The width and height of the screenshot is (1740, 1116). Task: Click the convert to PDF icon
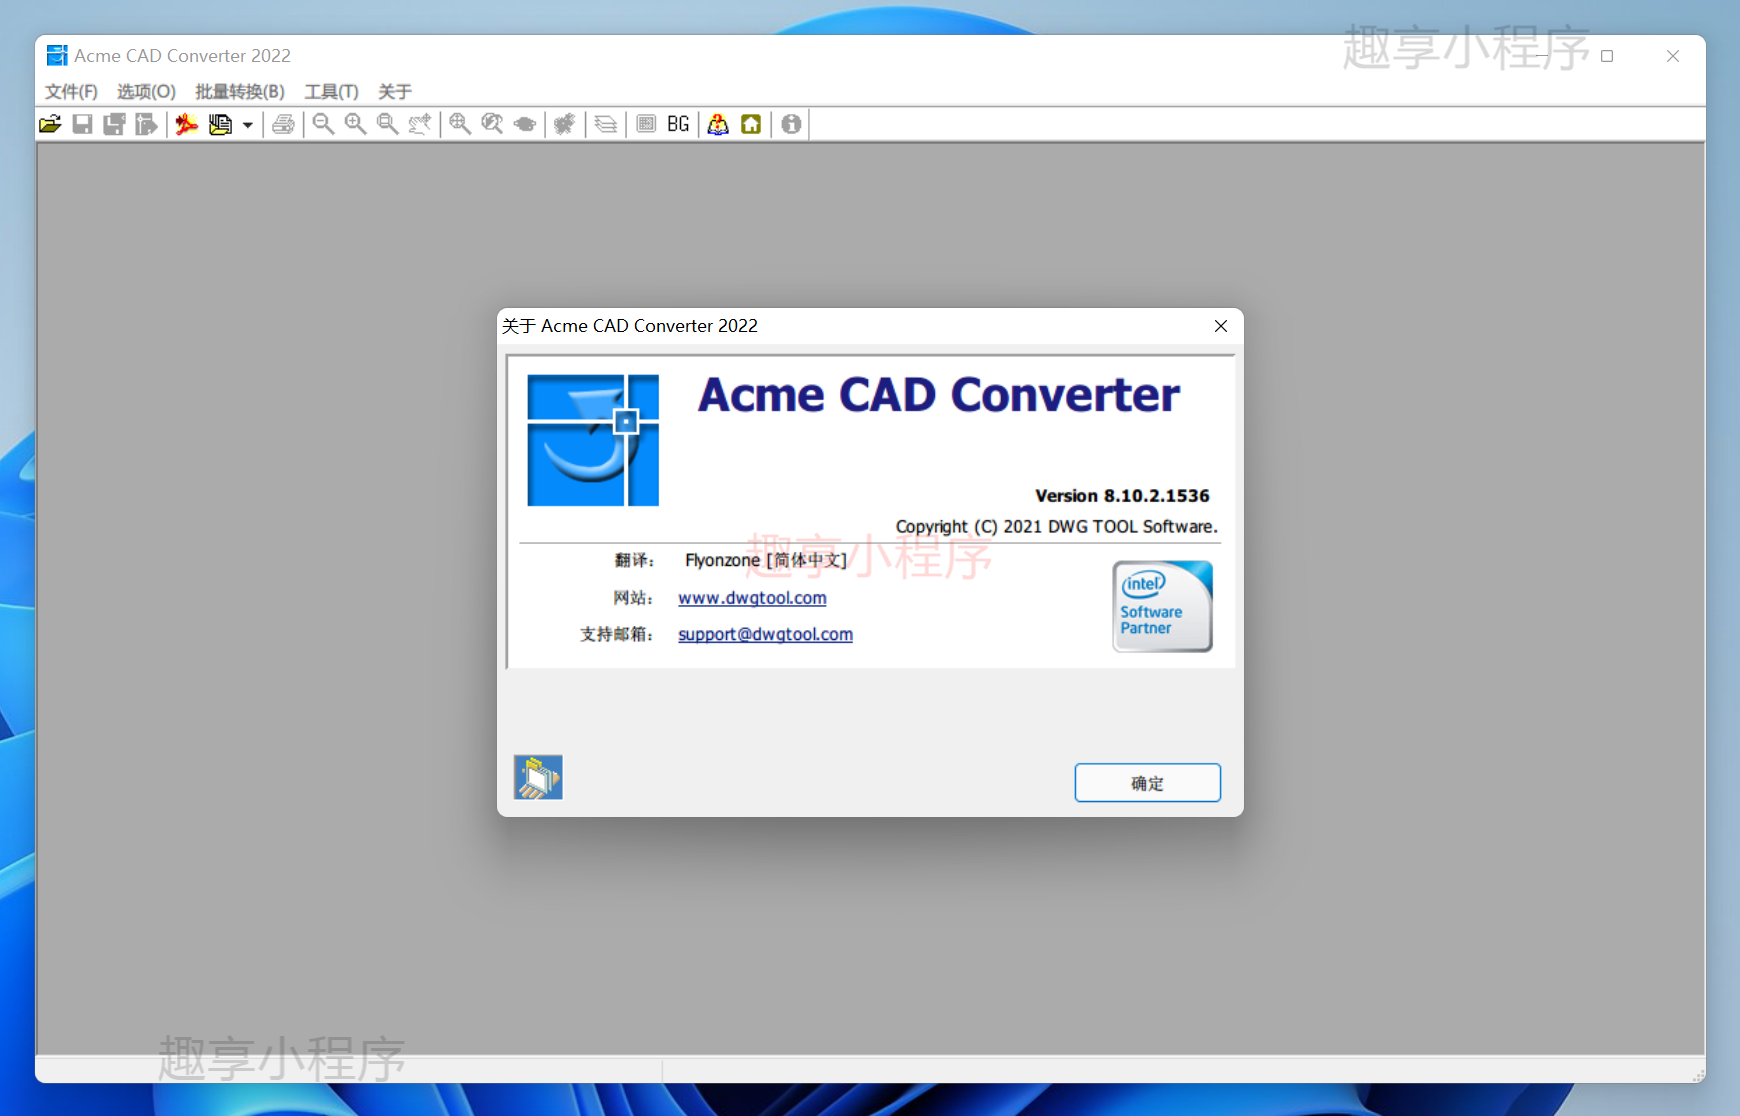[187, 124]
